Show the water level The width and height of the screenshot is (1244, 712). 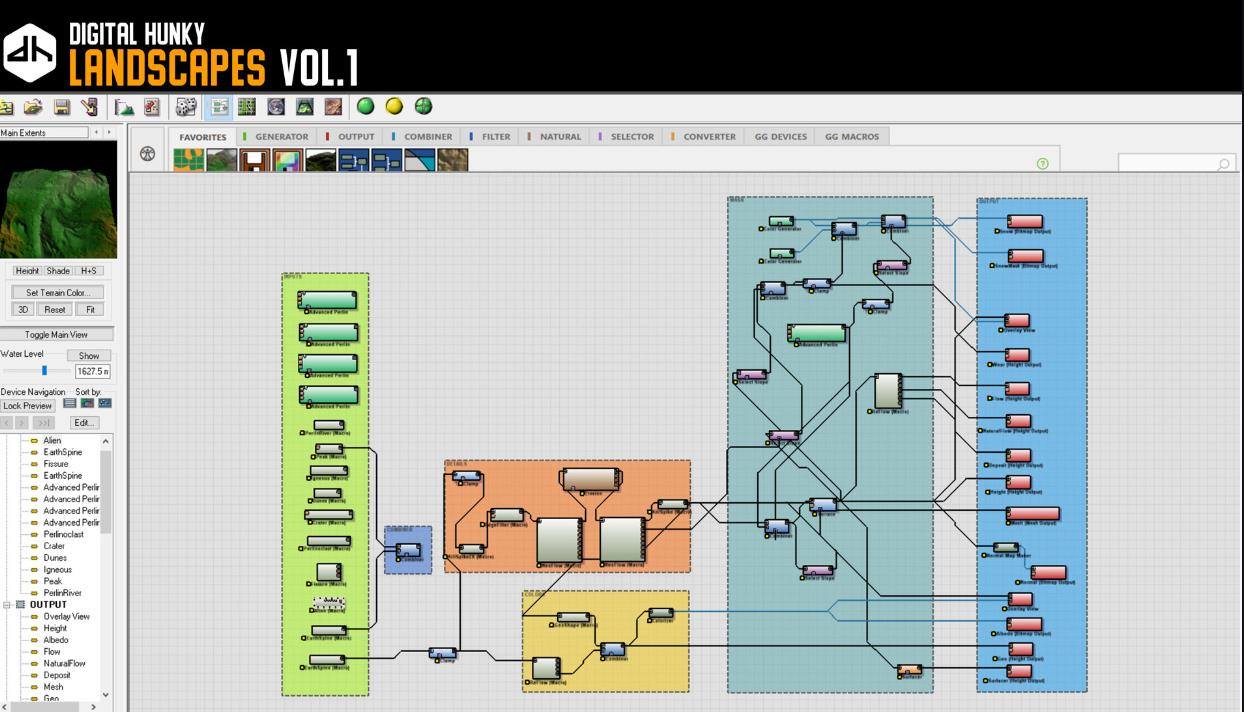coord(89,356)
